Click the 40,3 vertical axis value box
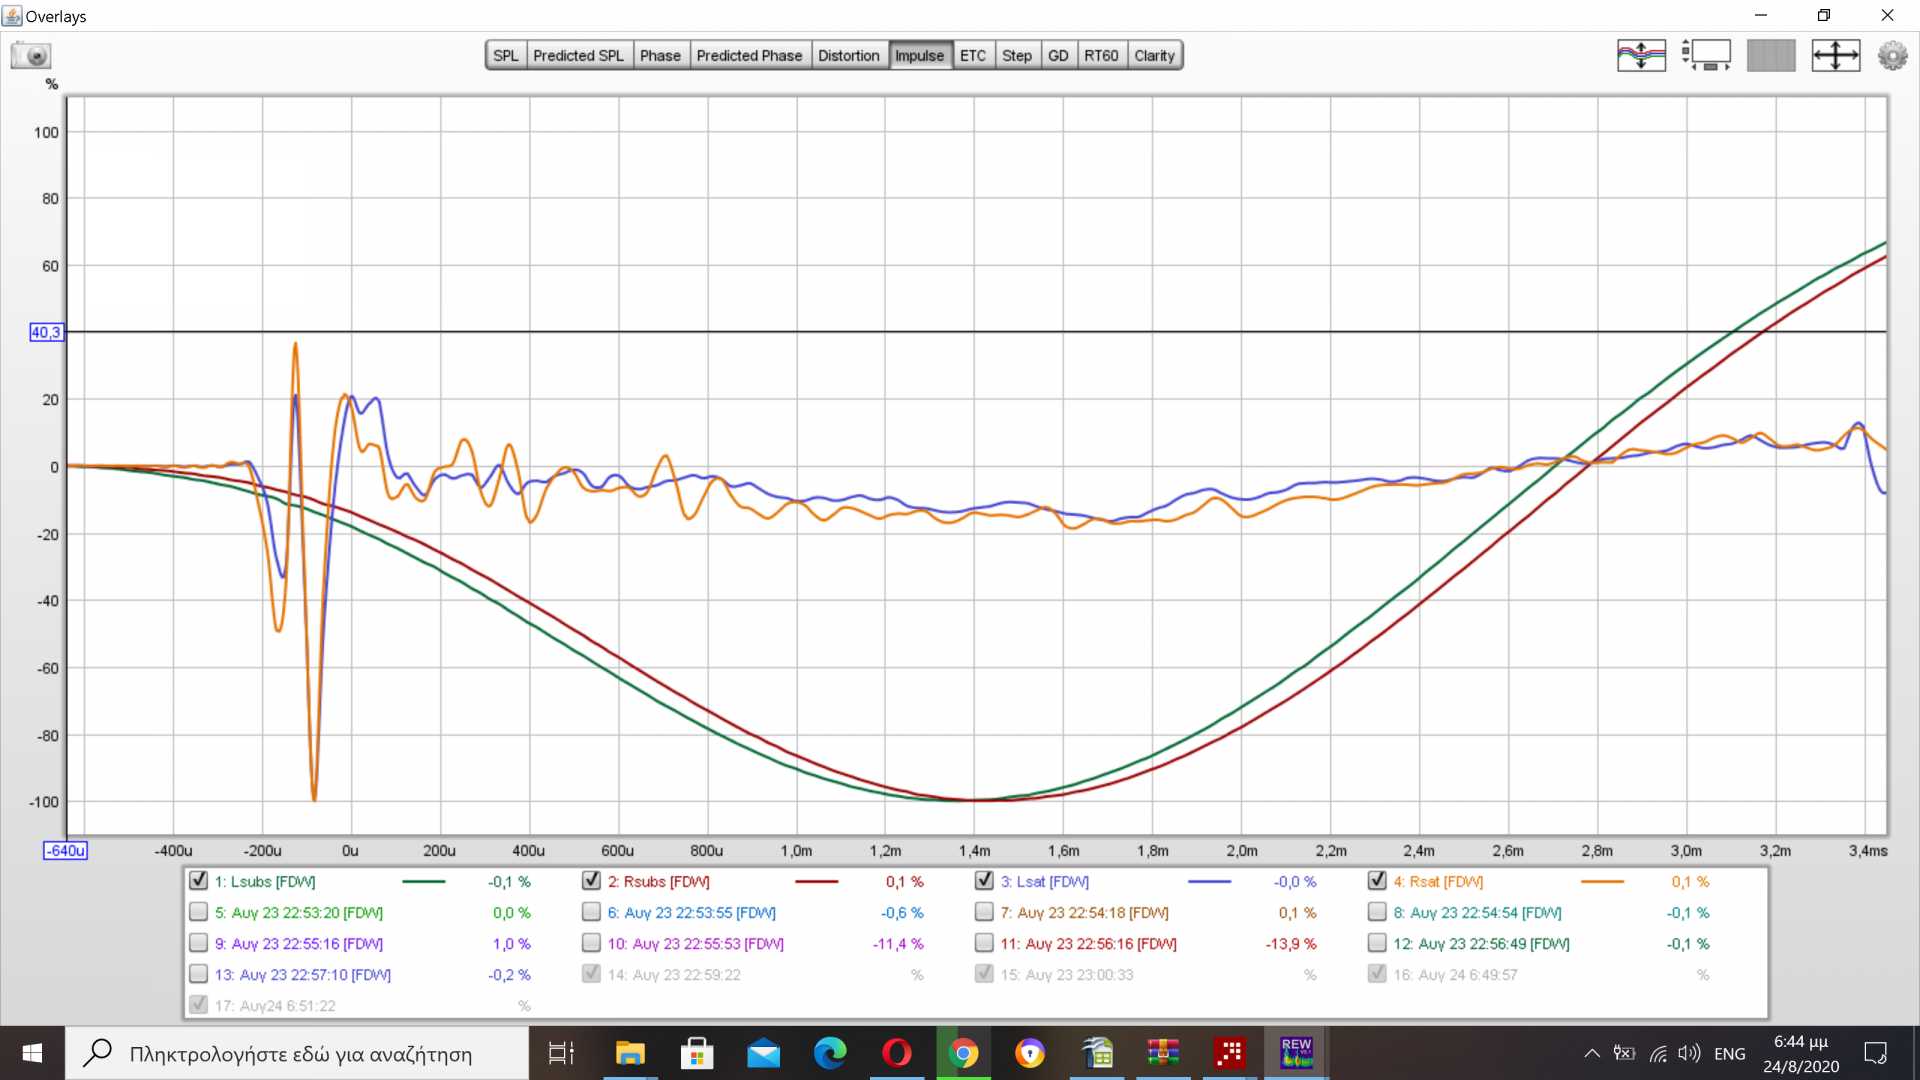The width and height of the screenshot is (1920, 1080). pos(46,332)
